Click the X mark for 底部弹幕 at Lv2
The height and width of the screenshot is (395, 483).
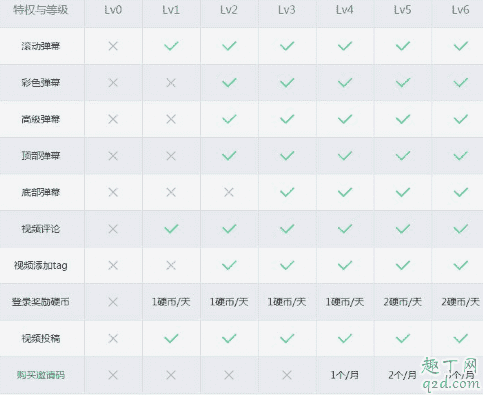coord(229,192)
